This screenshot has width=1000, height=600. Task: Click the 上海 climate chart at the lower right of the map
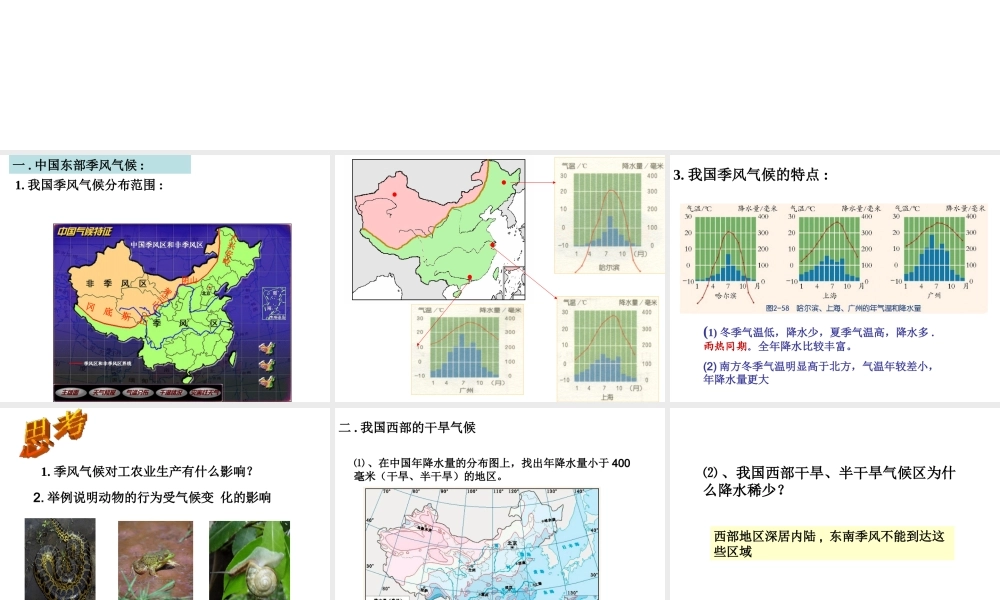(607, 349)
